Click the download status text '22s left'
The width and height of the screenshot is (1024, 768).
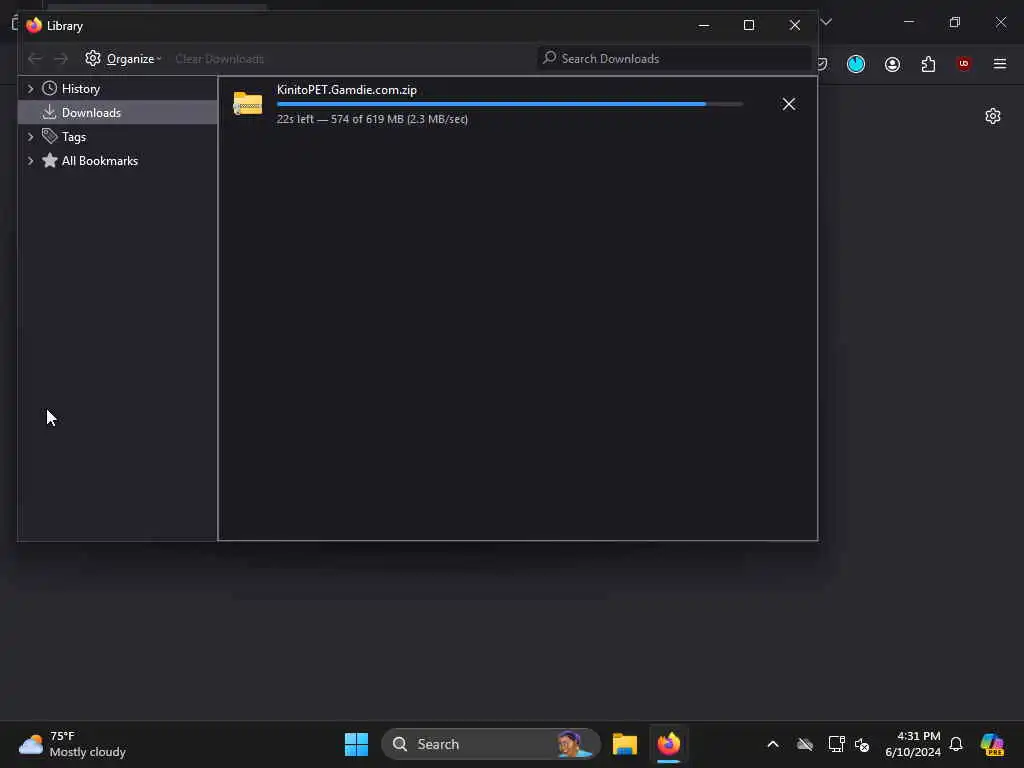coord(295,120)
